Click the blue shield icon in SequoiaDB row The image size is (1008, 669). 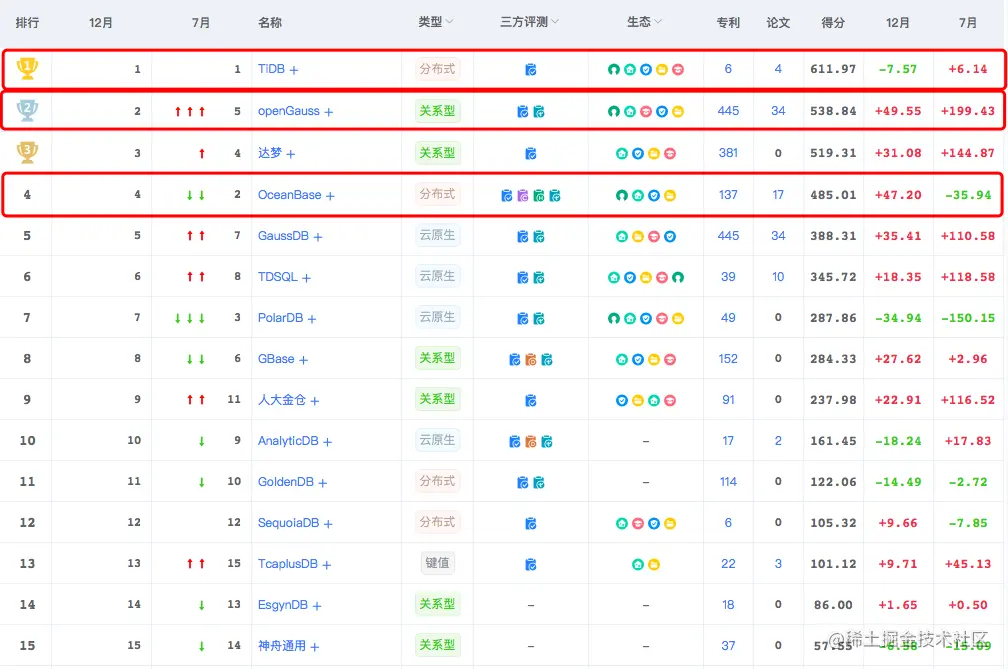[x=654, y=524]
